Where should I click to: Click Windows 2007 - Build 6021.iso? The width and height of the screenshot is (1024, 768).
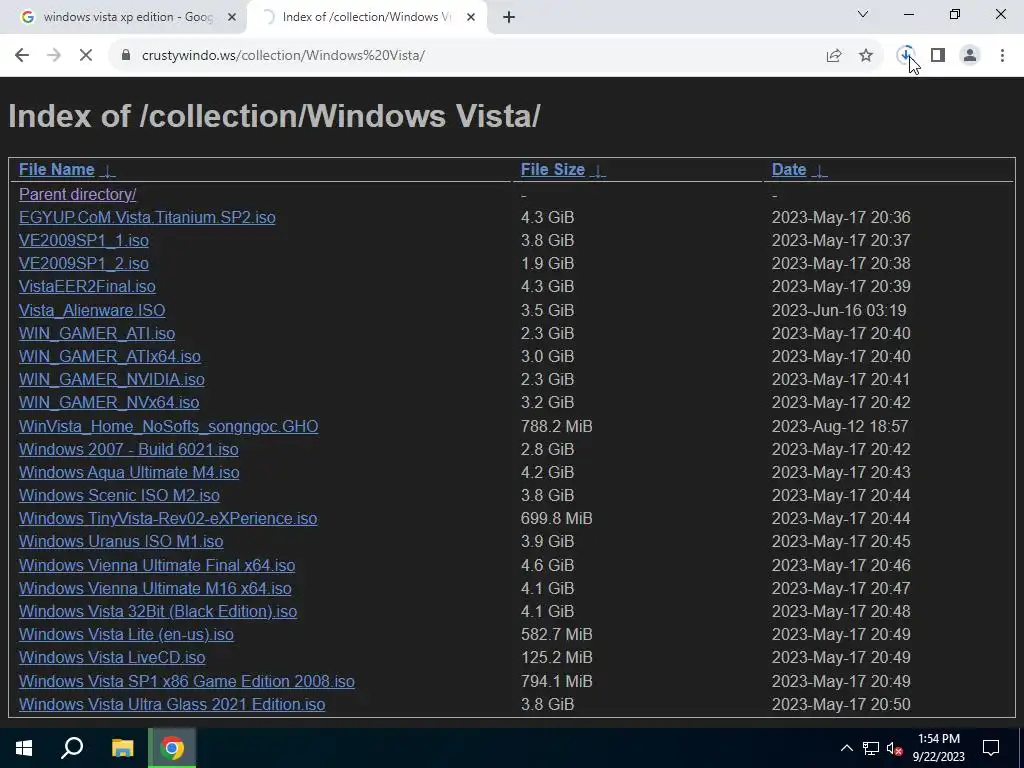(x=129, y=449)
